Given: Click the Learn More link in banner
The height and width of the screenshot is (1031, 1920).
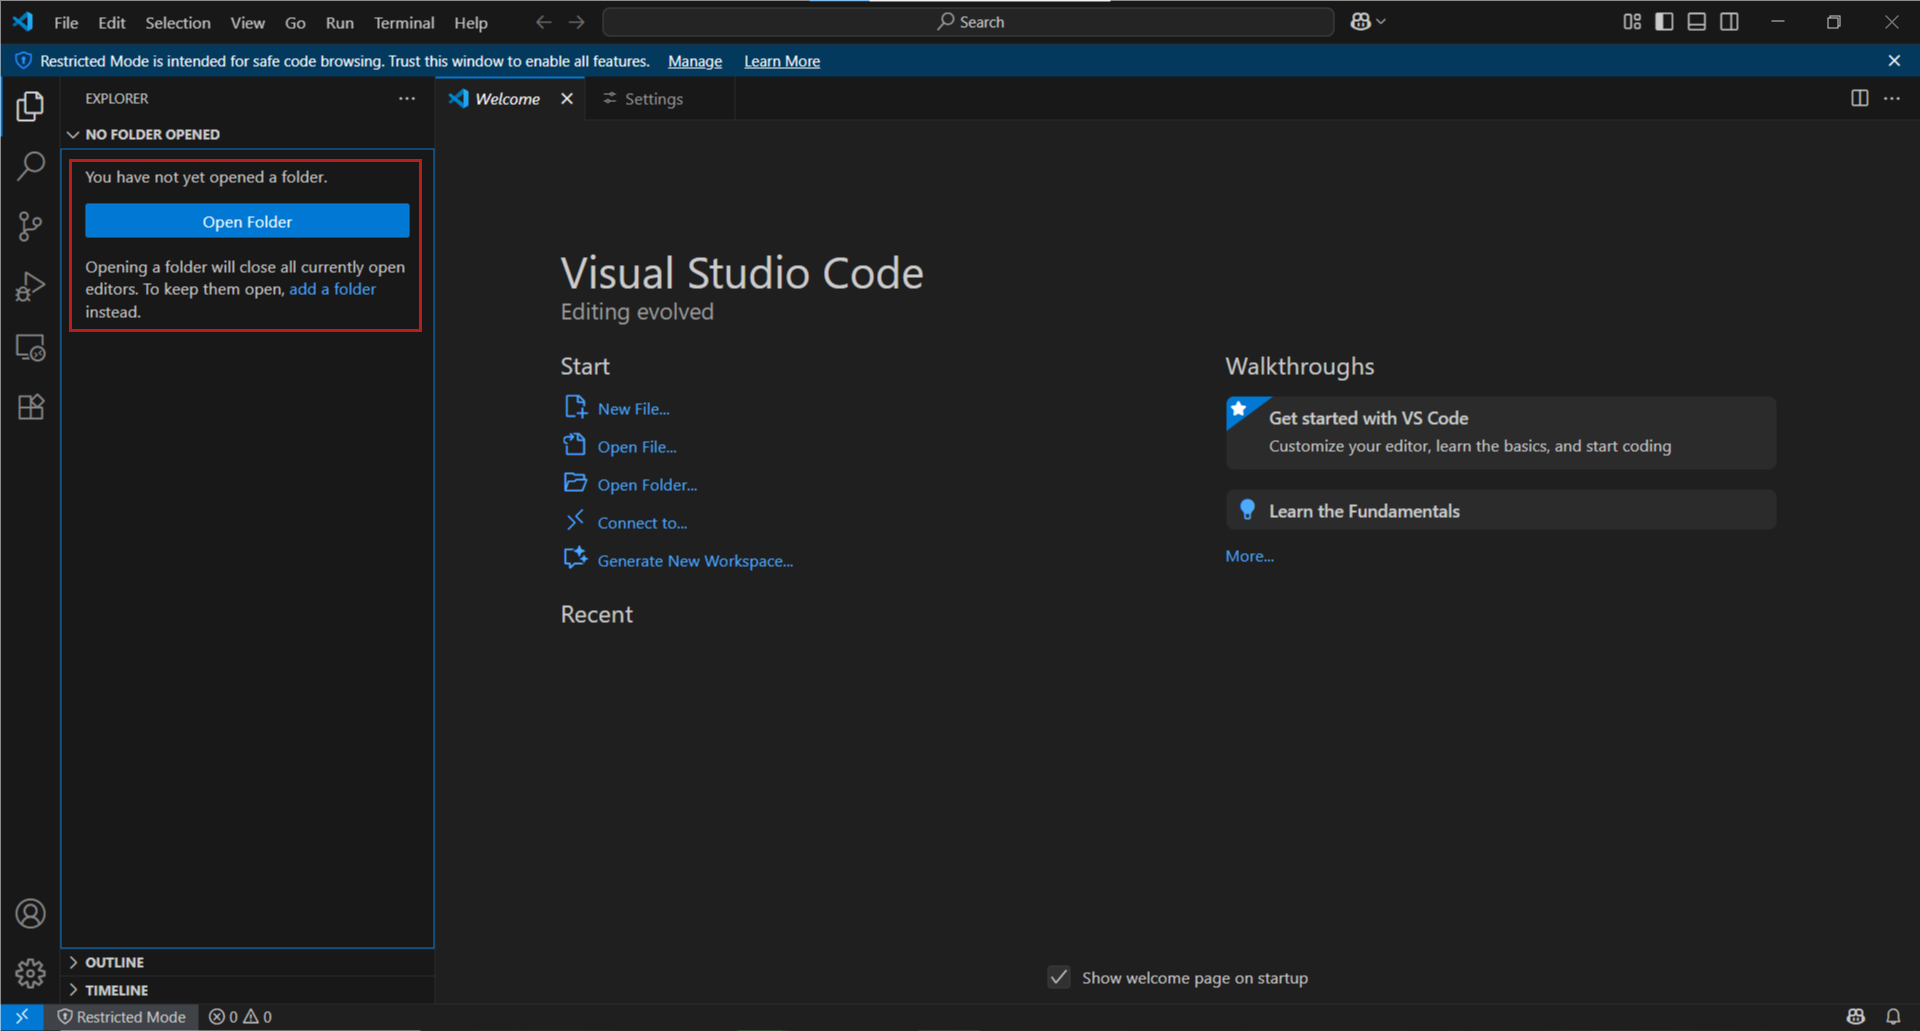Looking at the screenshot, I should (781, 61).
